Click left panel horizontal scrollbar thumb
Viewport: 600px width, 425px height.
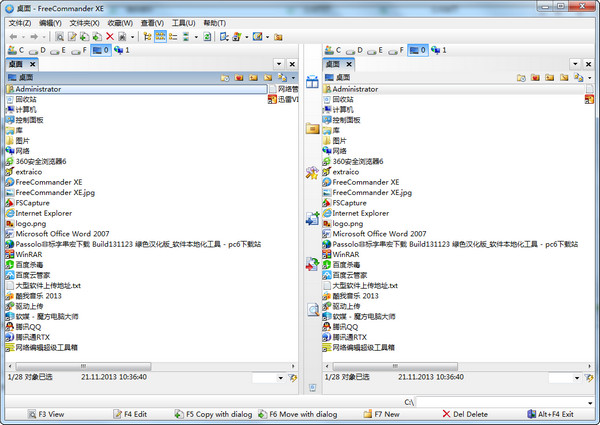pos(83,366)
